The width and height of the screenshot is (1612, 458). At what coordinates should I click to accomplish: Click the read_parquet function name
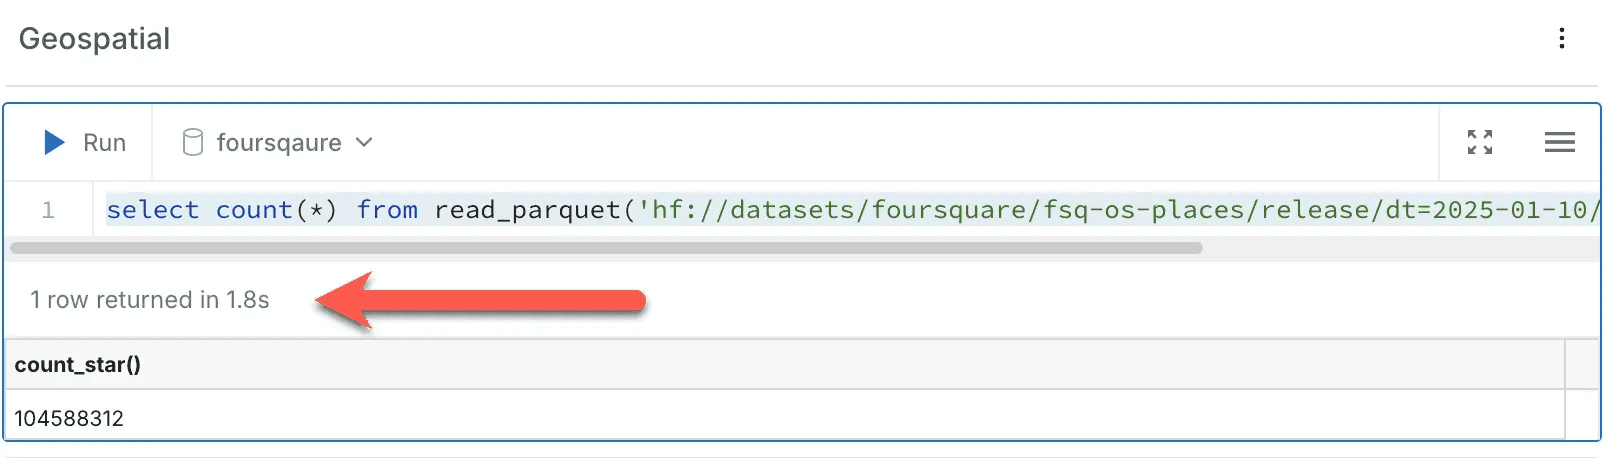pyautogui.click(x=527, y=210)
